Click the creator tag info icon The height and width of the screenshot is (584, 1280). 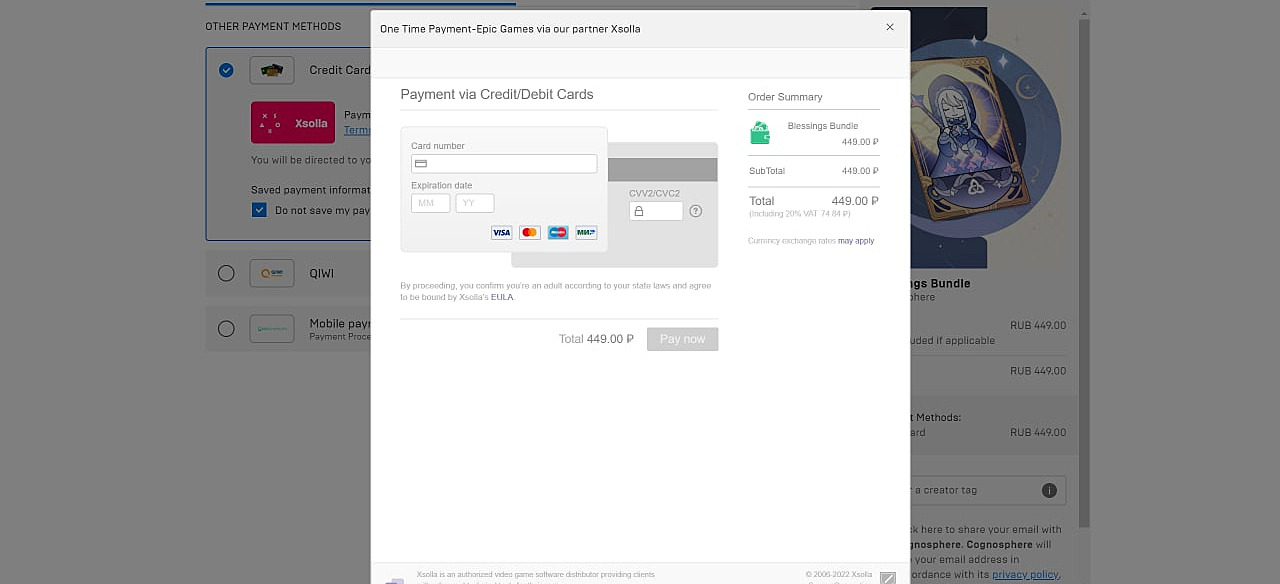pyautogui.click(x=1049, y=490)
